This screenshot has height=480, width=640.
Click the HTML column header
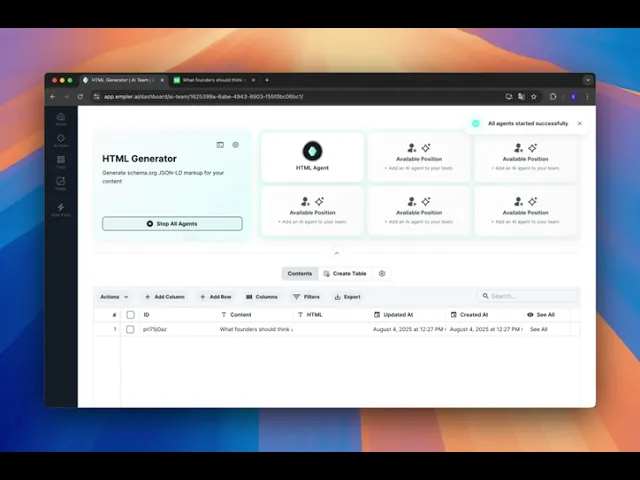click(x=310, y=315)
